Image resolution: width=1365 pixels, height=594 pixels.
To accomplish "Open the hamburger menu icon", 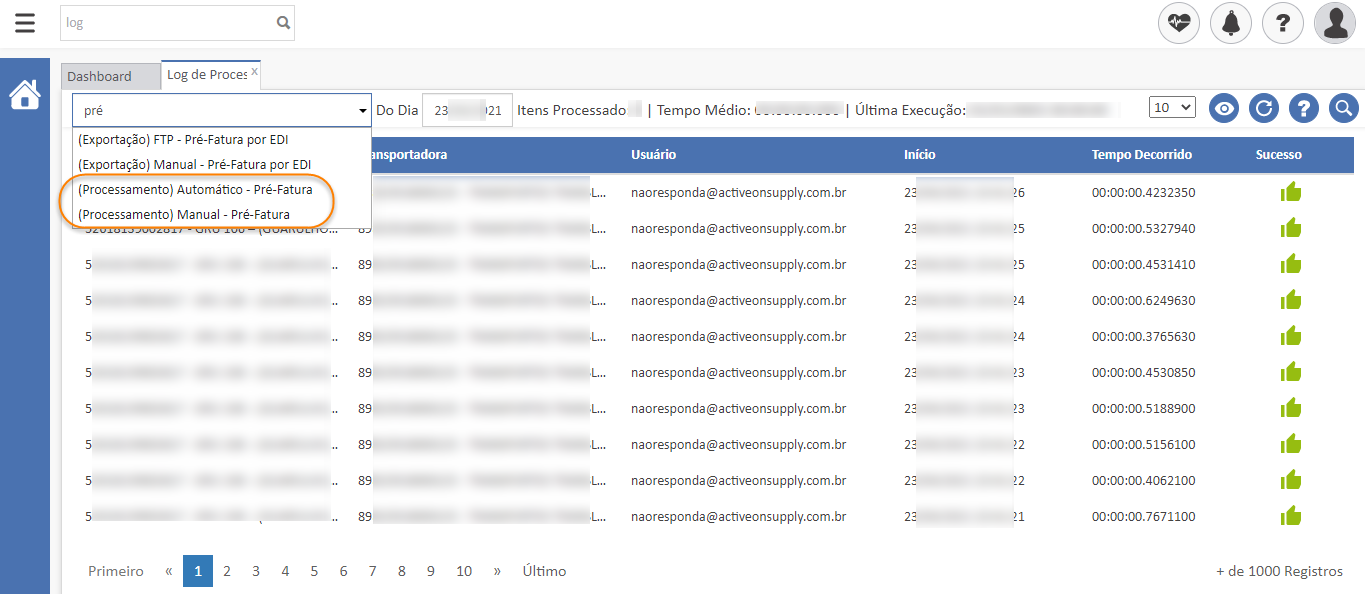I will pyautogui.click(x=25, y=23).
